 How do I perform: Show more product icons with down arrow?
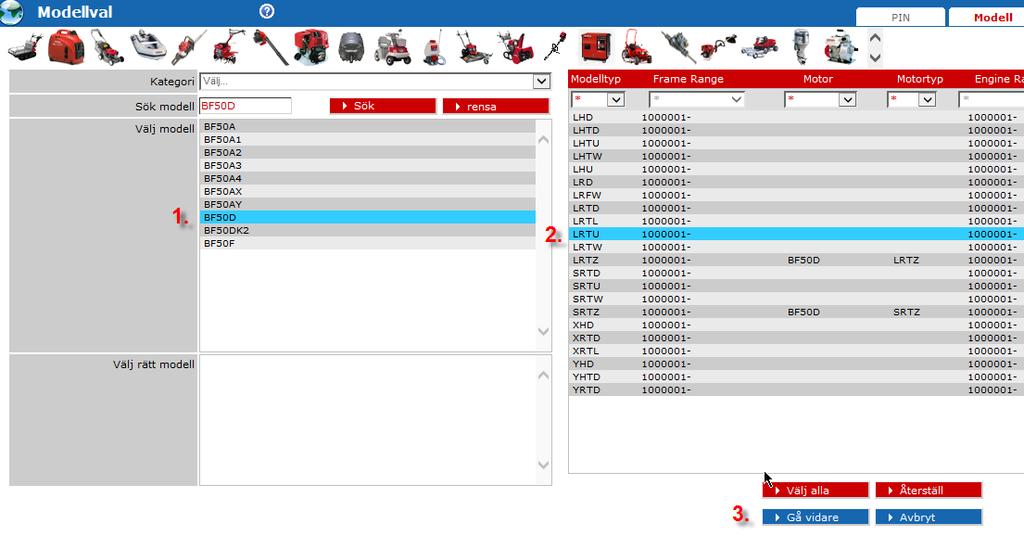tap(876, 57)
